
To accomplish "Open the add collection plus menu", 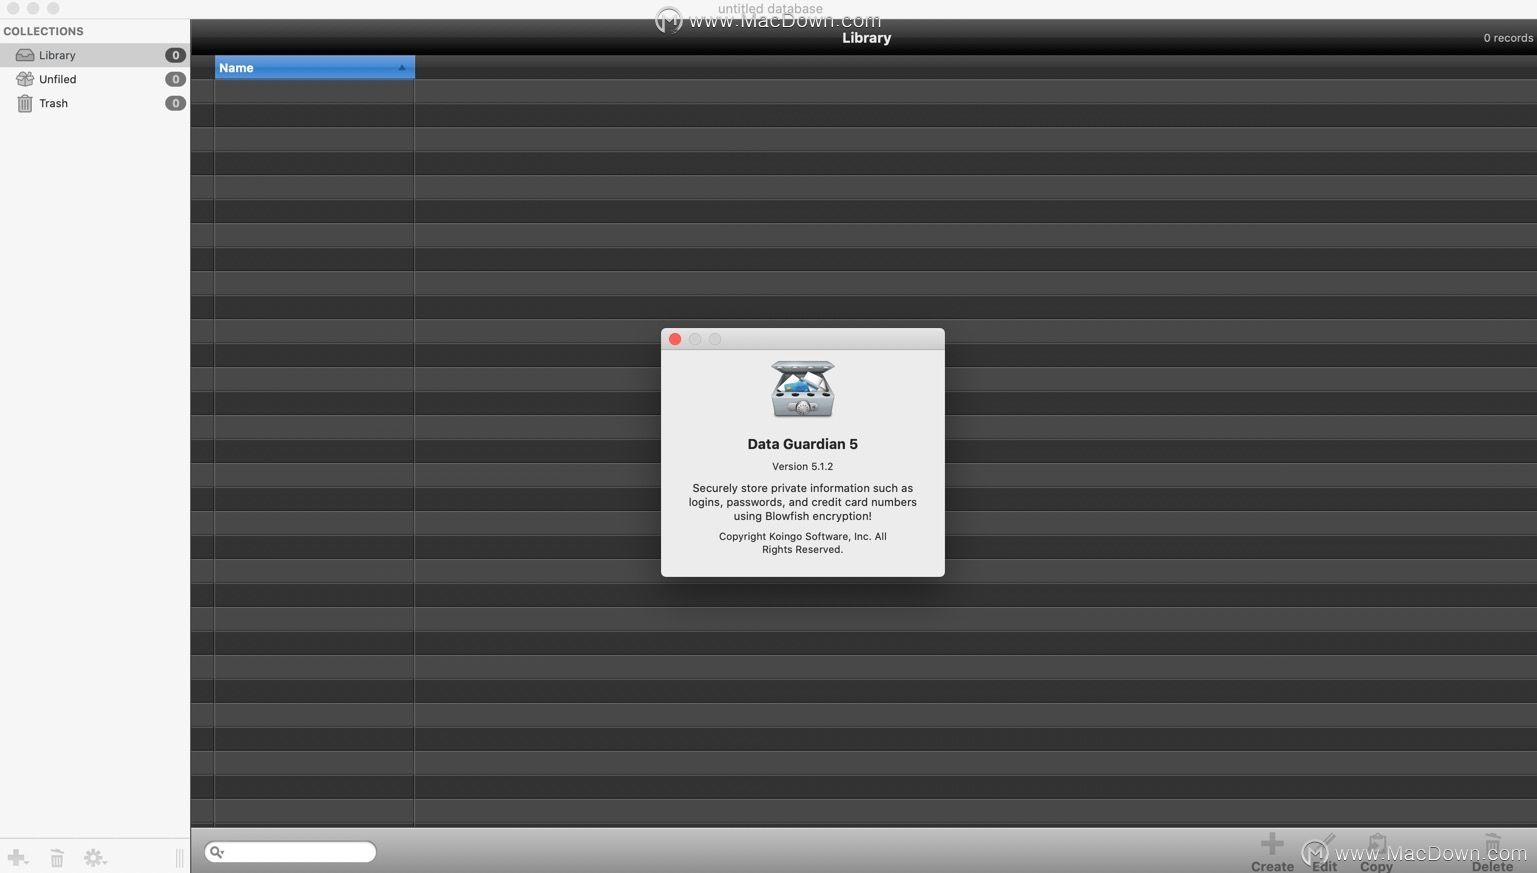I will tap(18, 858).
